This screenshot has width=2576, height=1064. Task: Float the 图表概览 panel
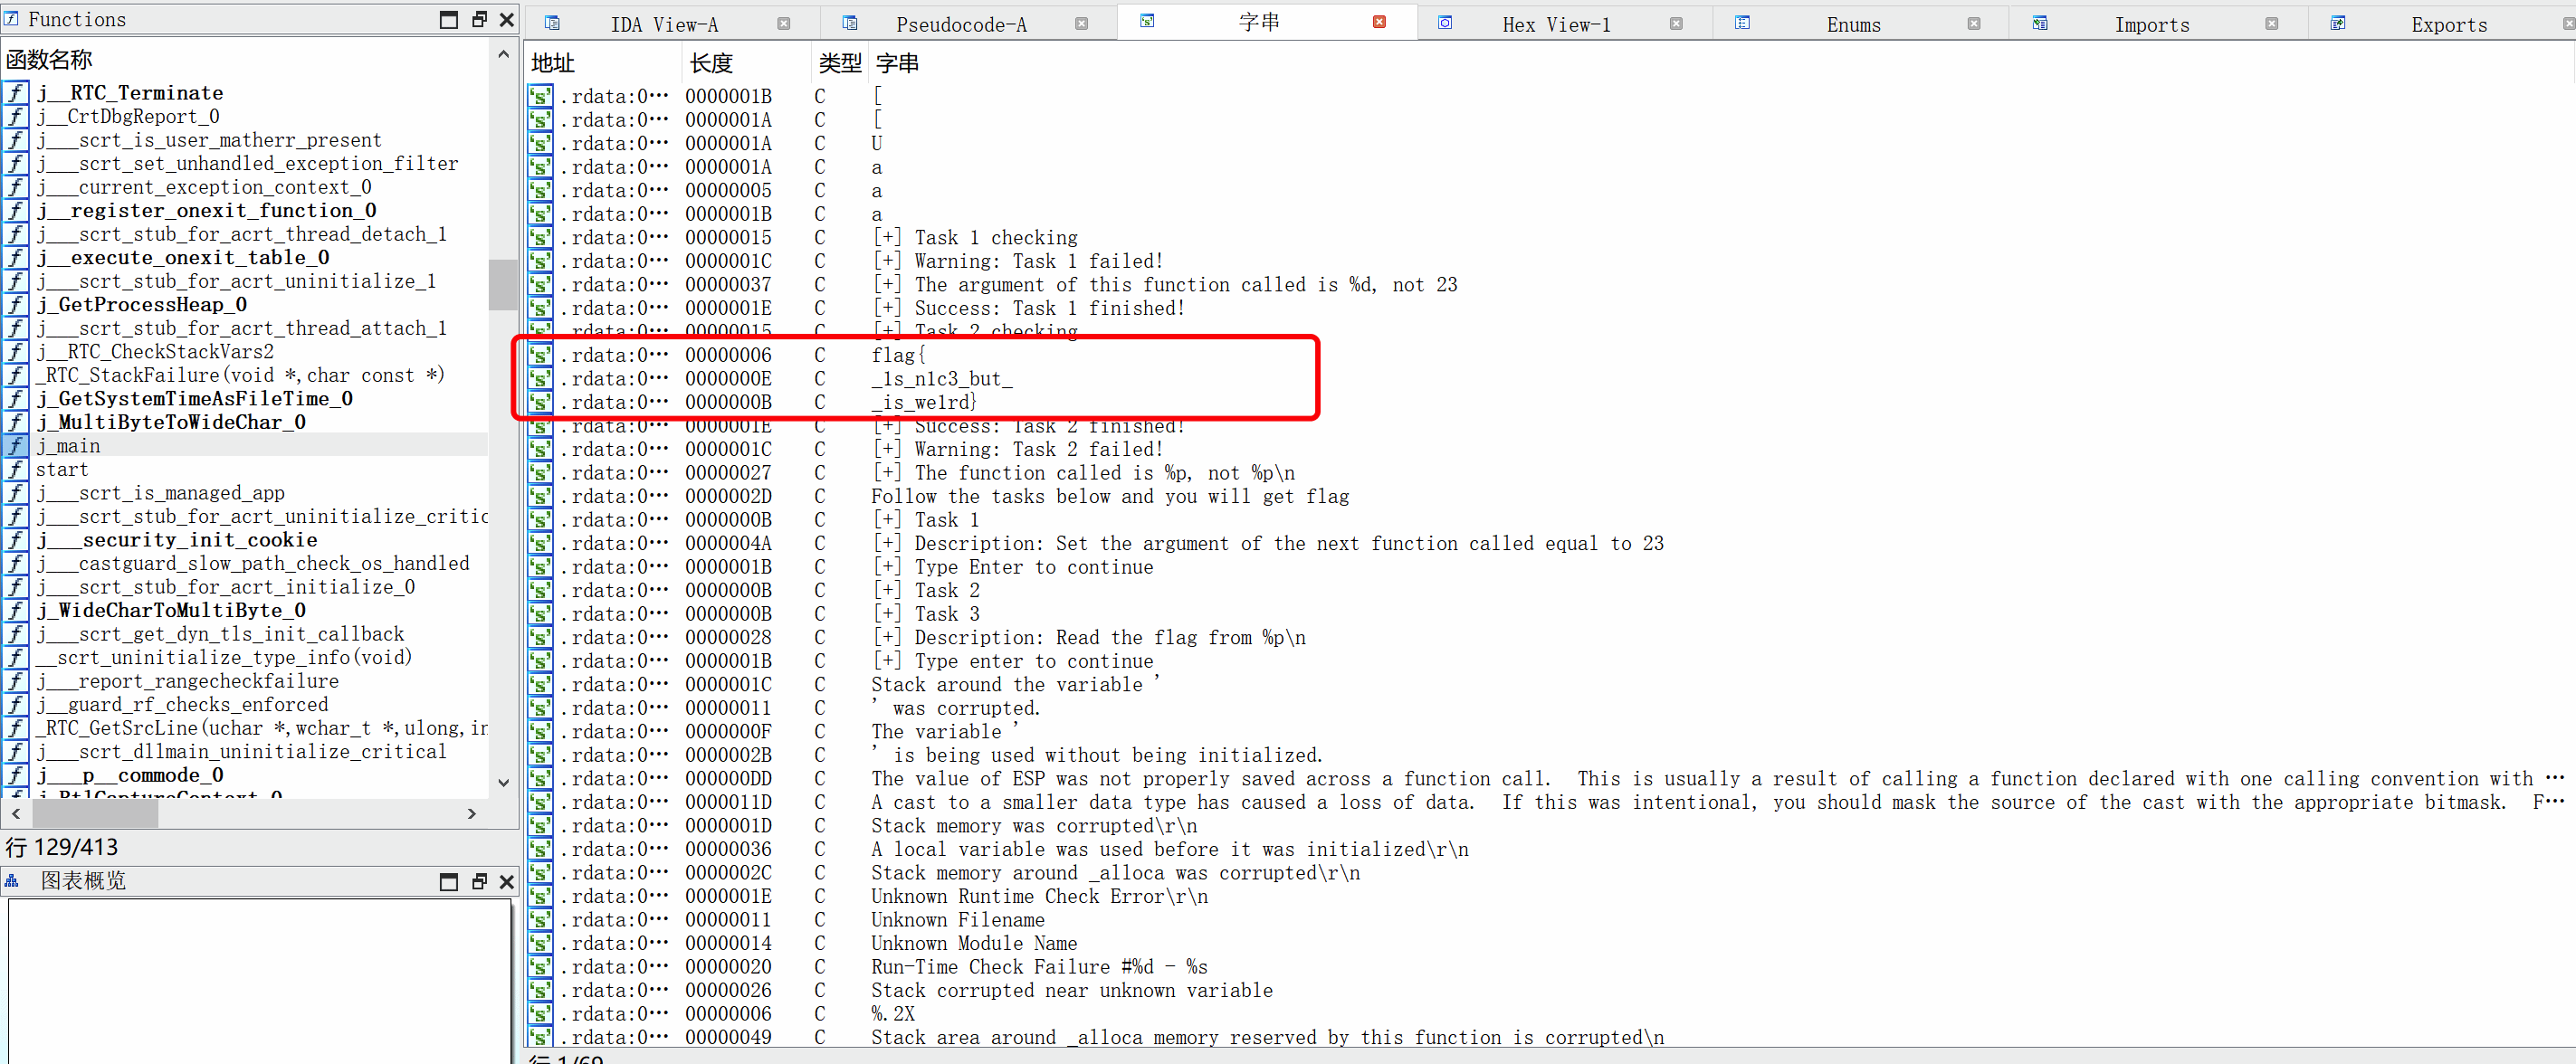479,881
